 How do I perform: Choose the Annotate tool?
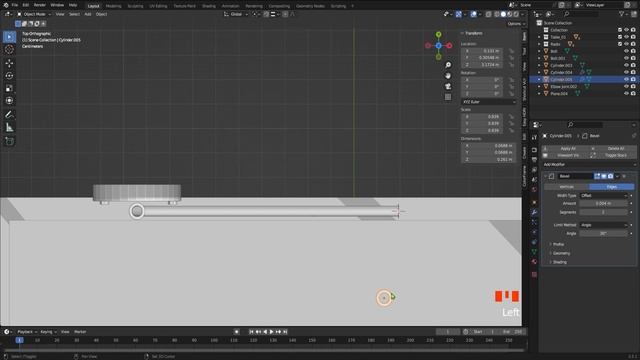9,115
